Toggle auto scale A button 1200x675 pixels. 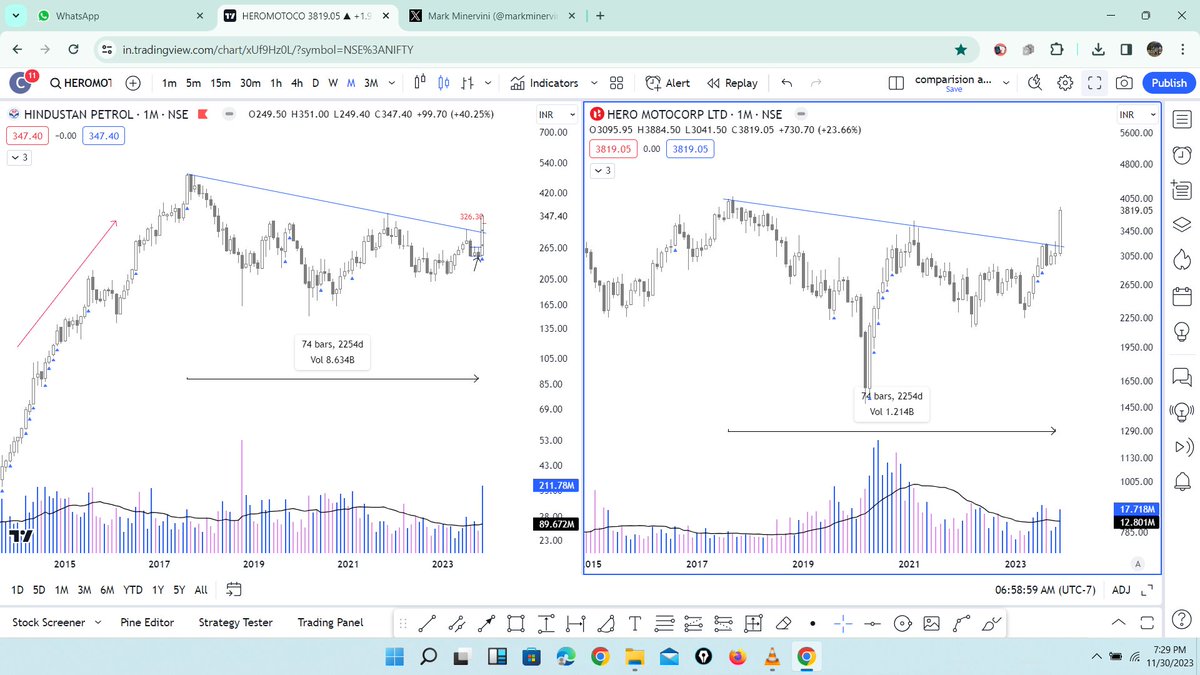tap(1138, 563)
